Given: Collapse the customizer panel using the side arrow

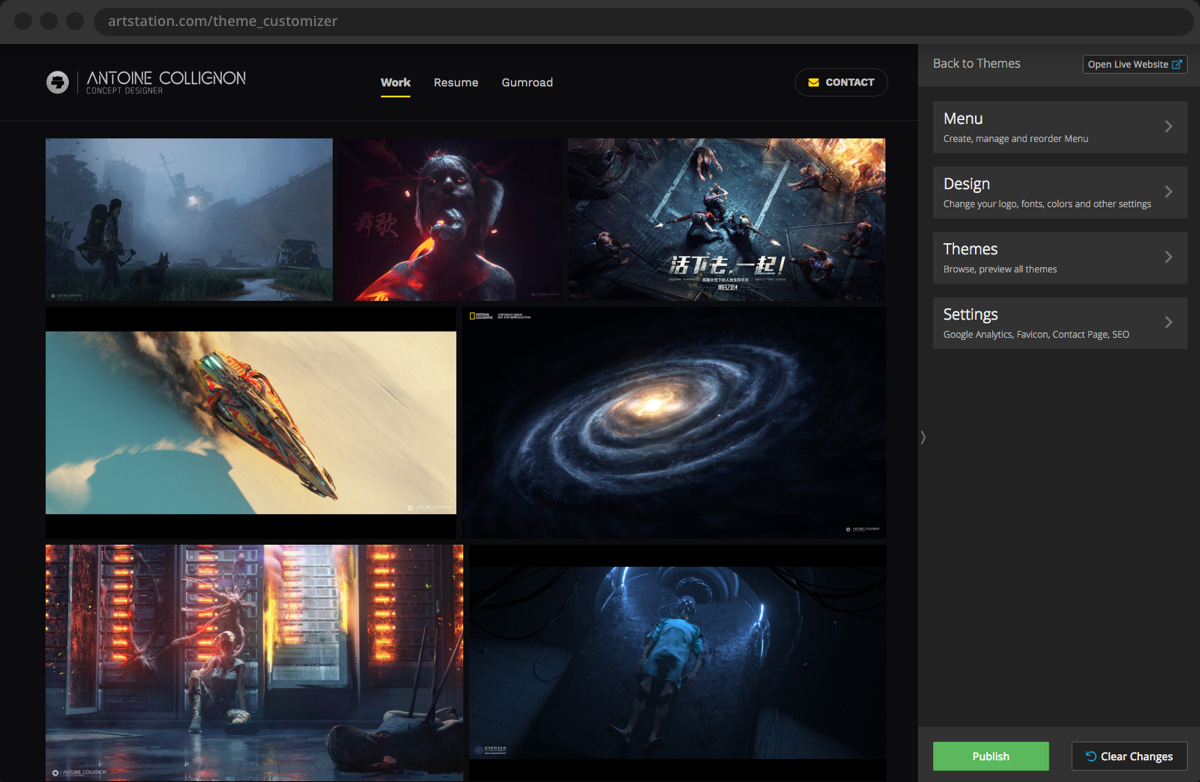Looking at the screenshot, I should click(922, 437).
